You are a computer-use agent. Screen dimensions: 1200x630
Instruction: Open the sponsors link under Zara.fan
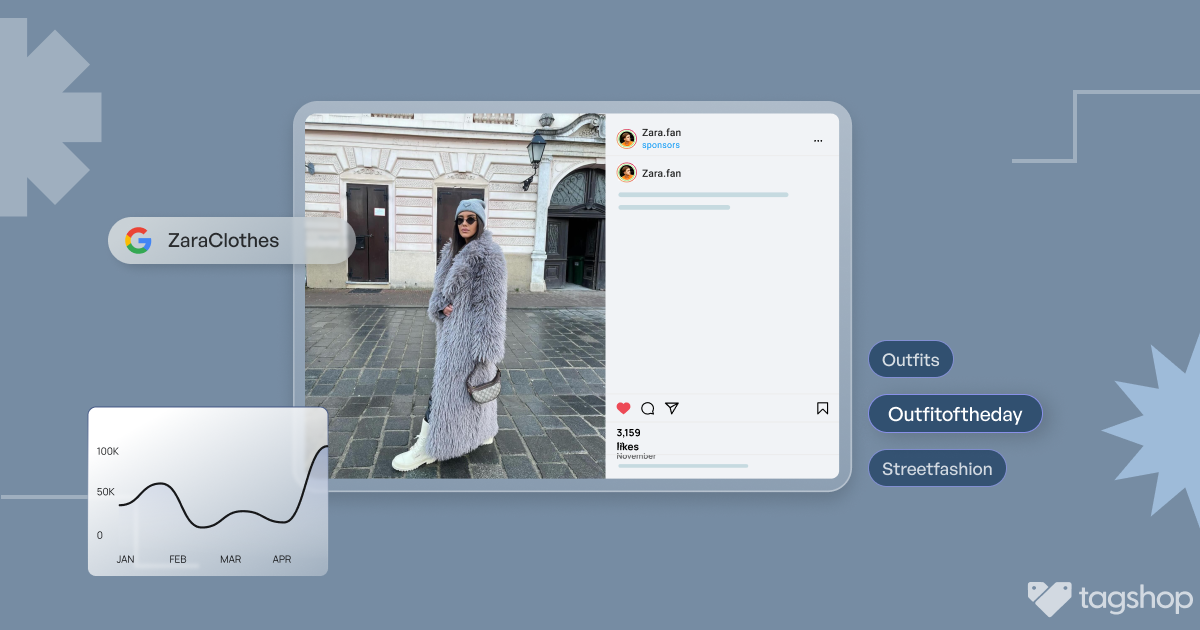[x=661, y=146]
